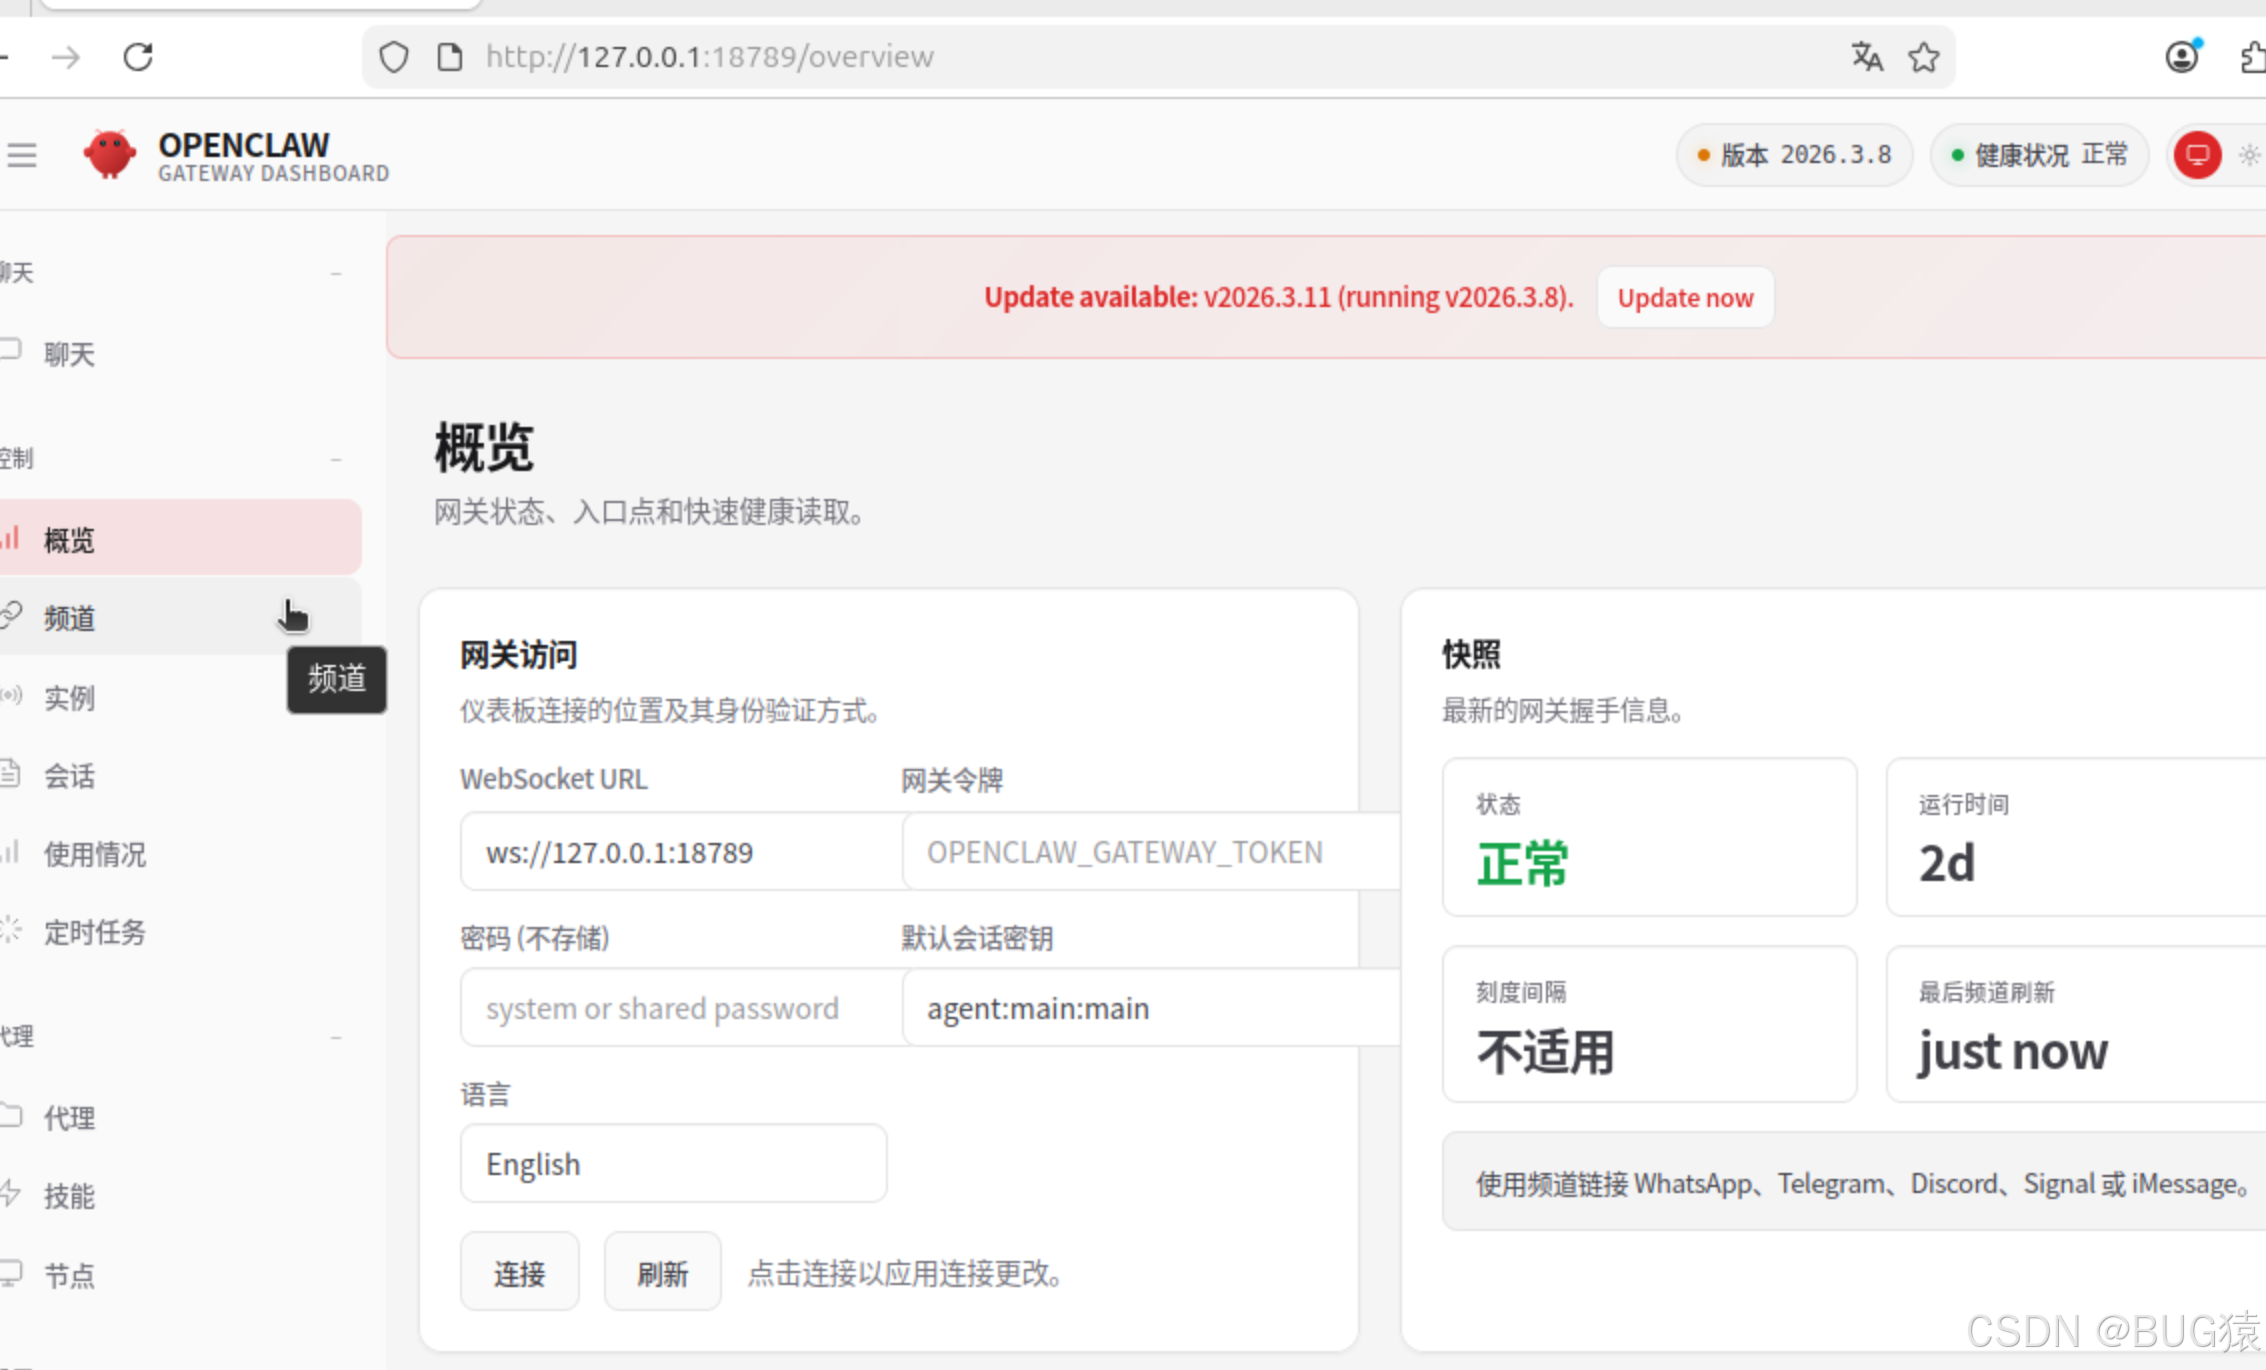Click the Update now button
Screen dimensions: 2266x1370
point(1685,298)
